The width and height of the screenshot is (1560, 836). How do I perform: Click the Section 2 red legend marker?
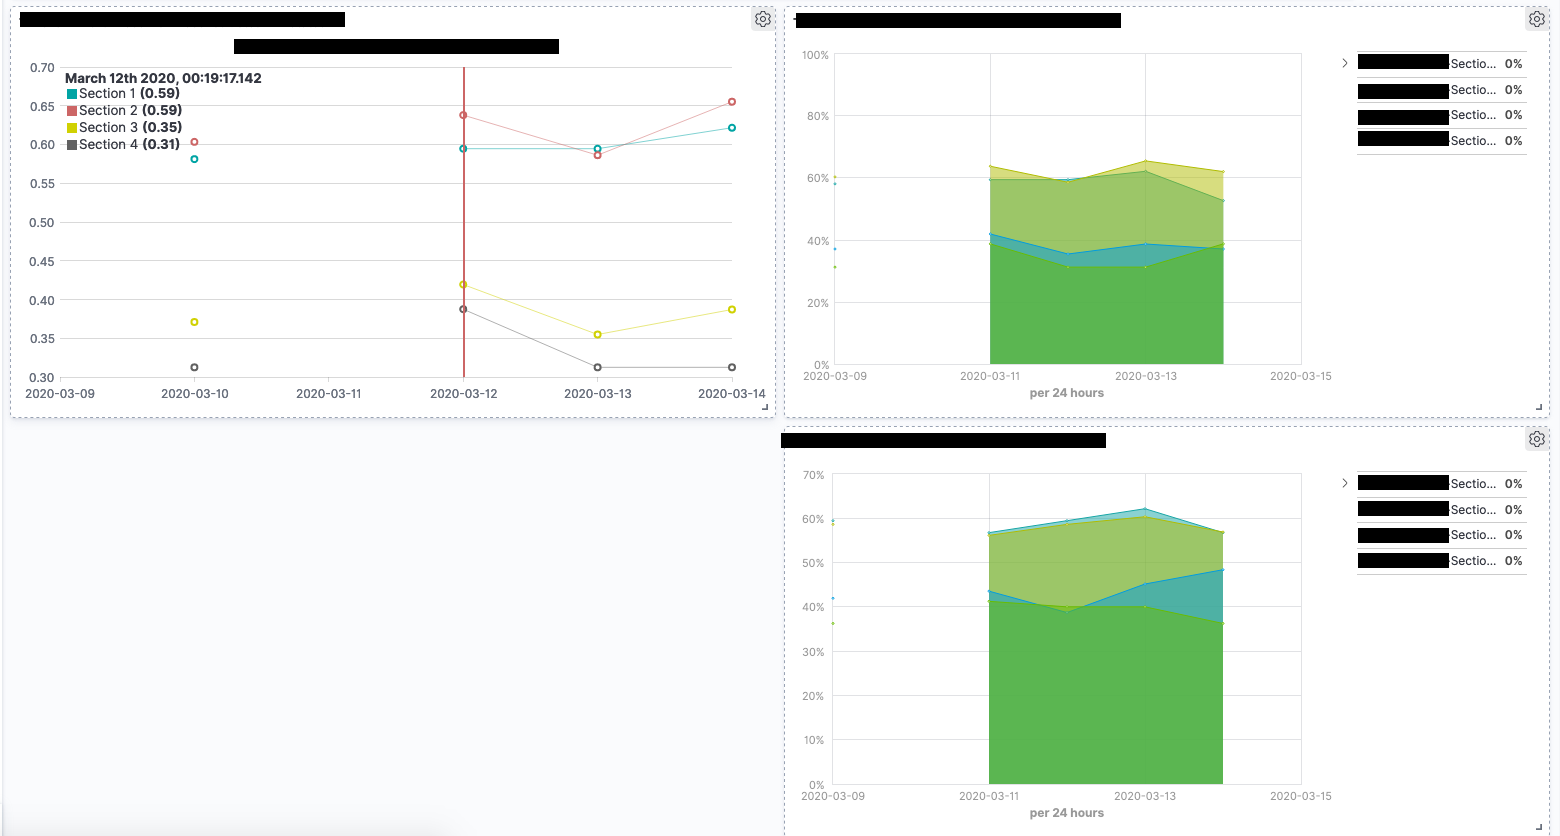point(72,110)
